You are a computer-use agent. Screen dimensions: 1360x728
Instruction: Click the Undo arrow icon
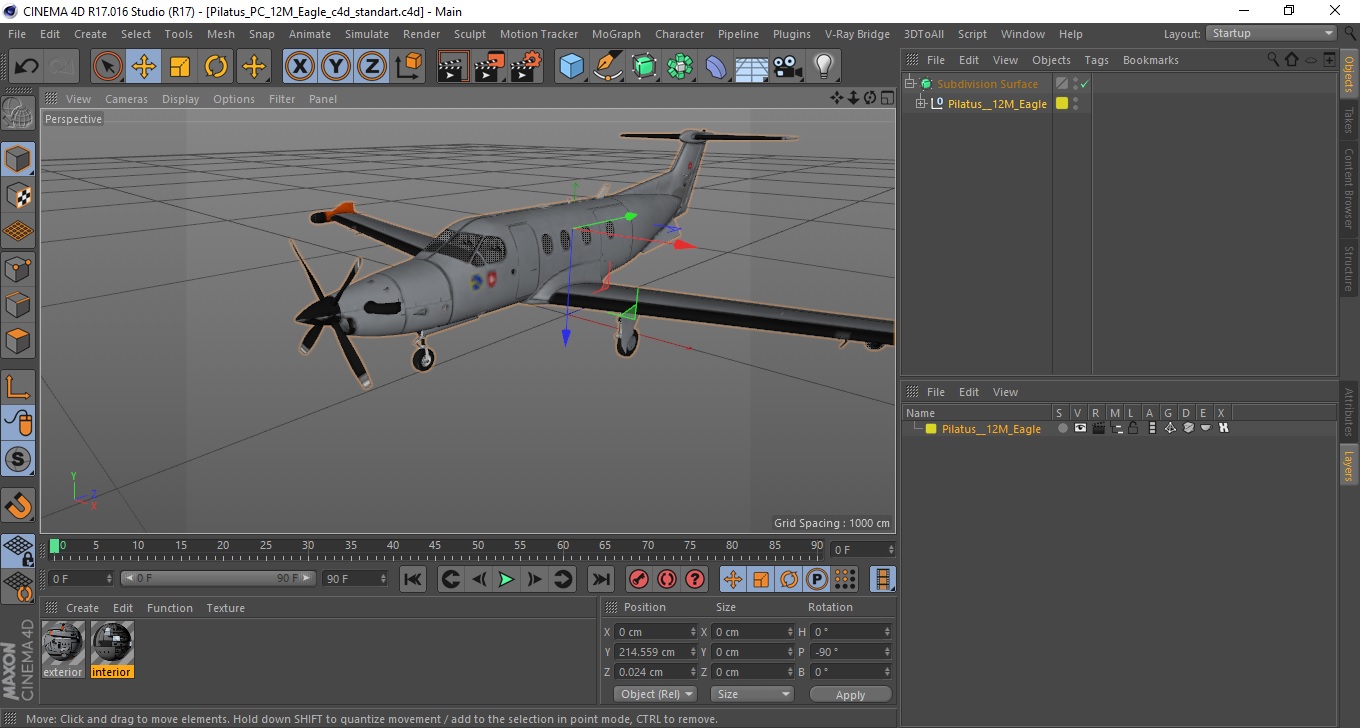point(25,67)
